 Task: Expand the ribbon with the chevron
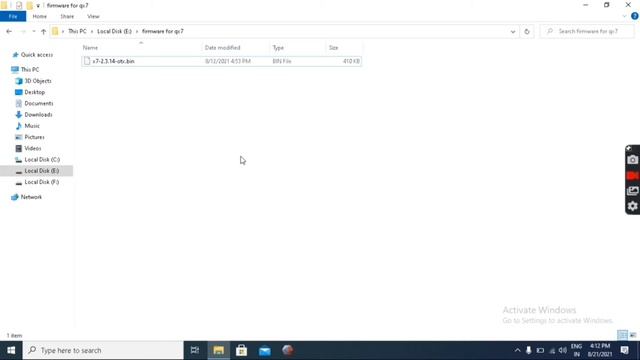(624, 16)
